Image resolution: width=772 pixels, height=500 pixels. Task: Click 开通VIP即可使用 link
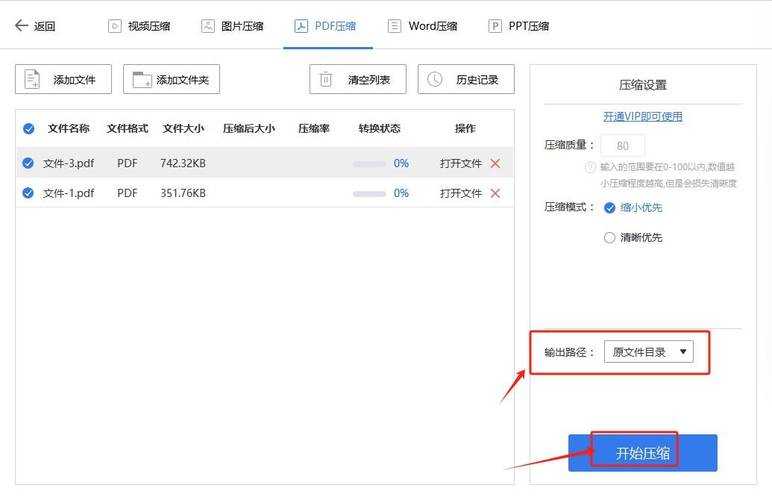click(643, 117)
